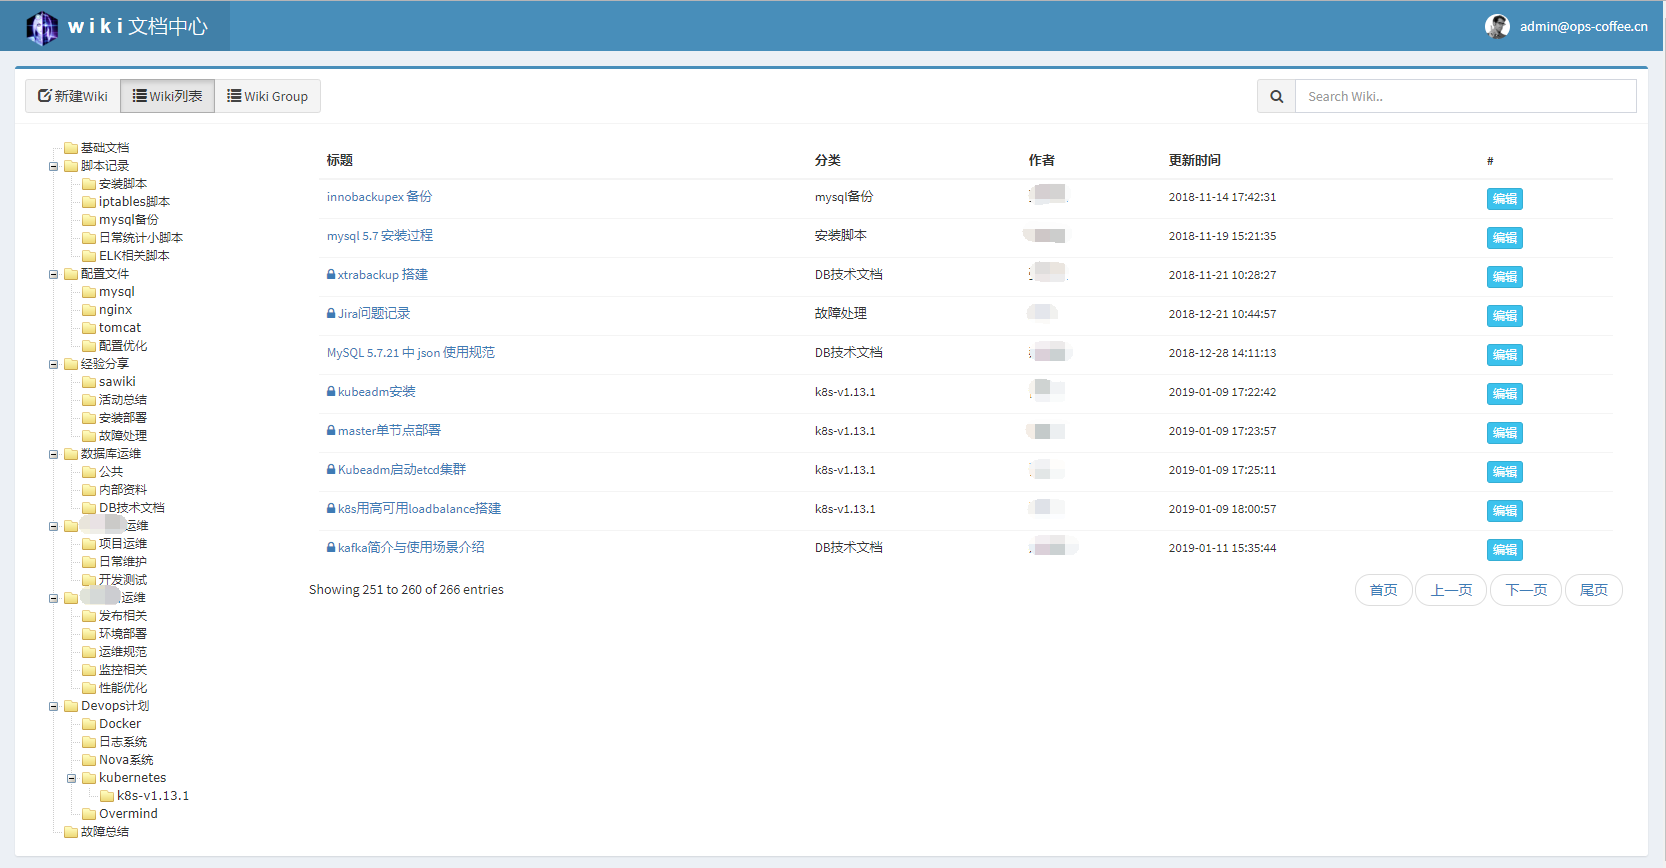Click the admin user avatar

click(1497, 27)
